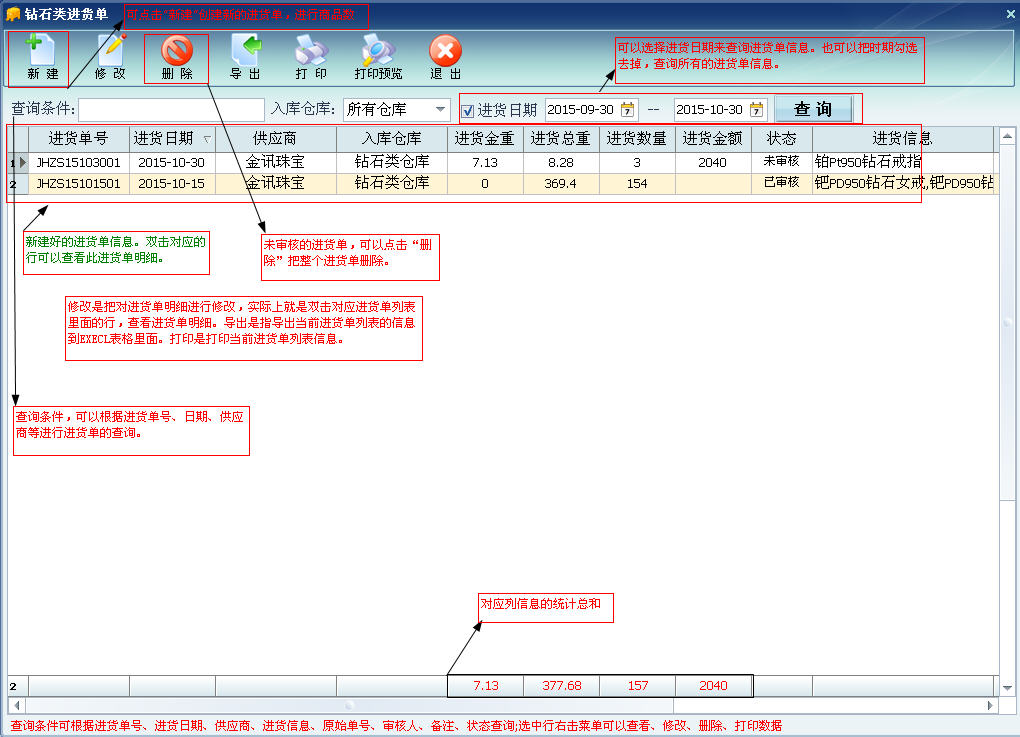This screenshot has width=1020, height=737.
Task: Click date cell 2015-10-30
Action: click(172, 163)
